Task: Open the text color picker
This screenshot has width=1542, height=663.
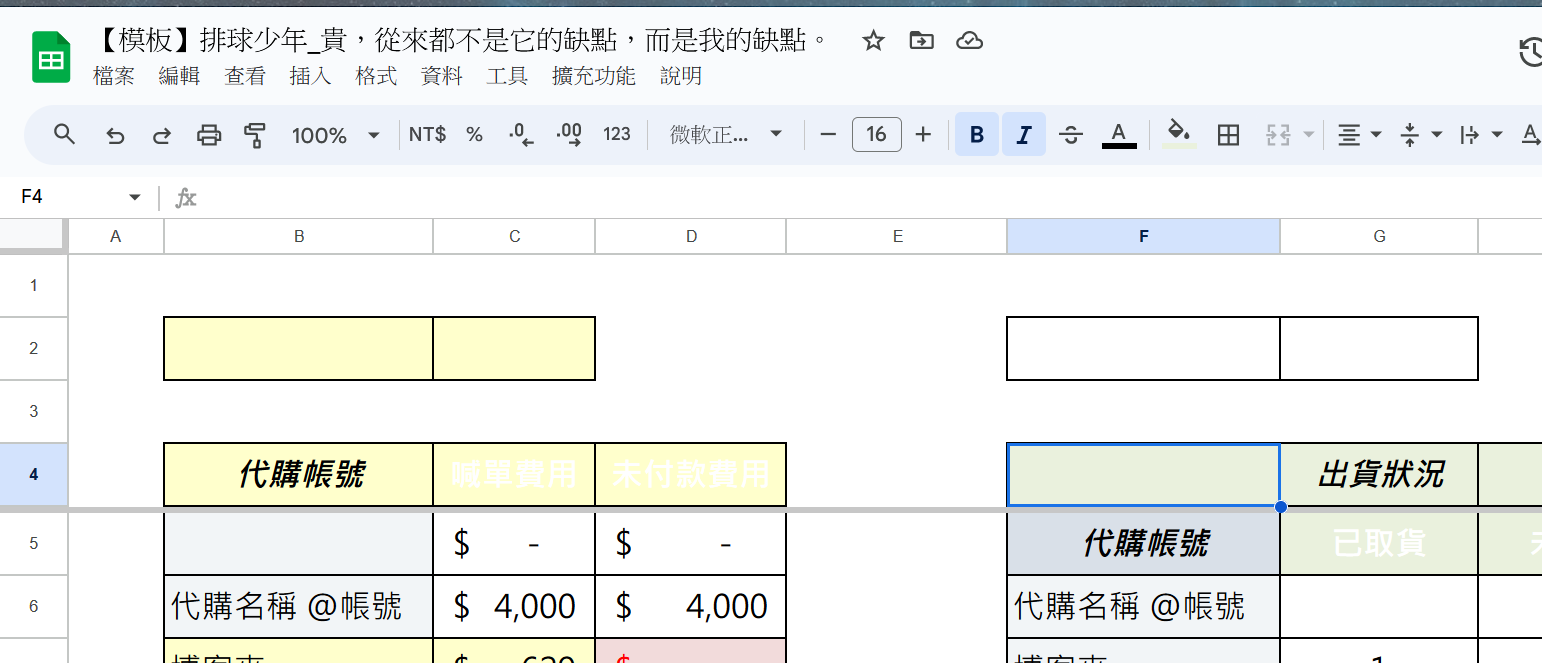Action: (x=1119, y=135)
